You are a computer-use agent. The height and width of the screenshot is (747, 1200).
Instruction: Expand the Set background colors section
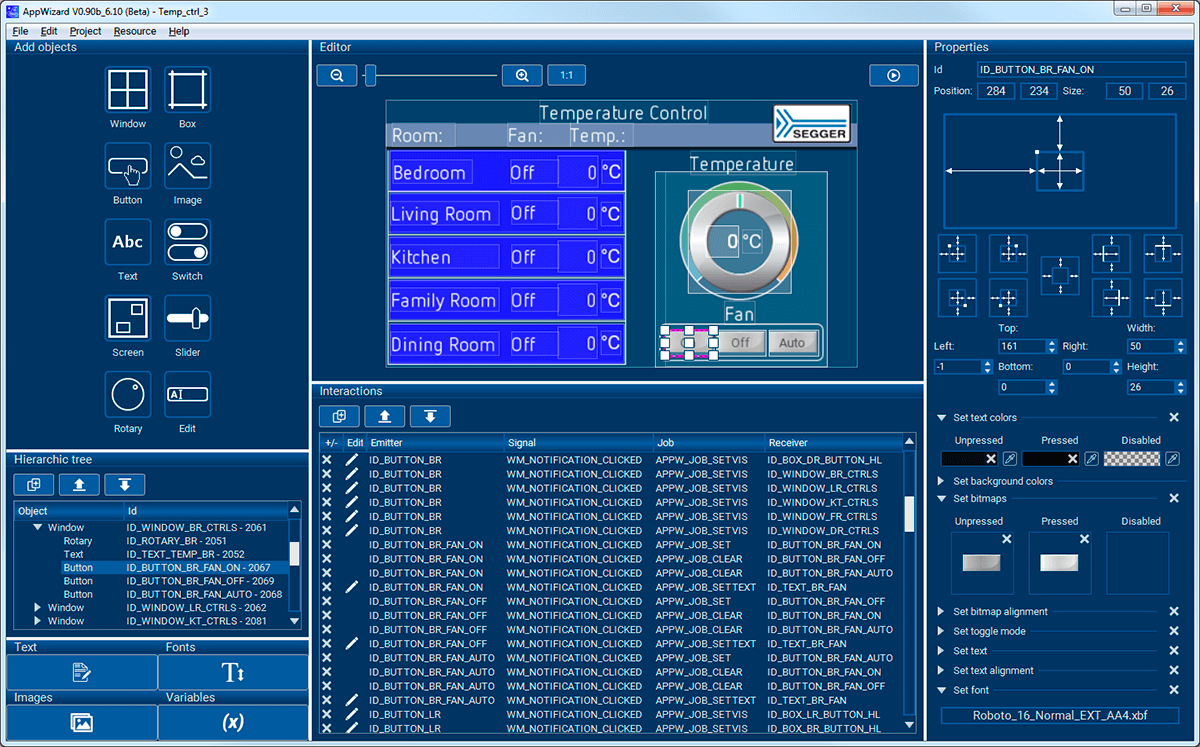942,482
